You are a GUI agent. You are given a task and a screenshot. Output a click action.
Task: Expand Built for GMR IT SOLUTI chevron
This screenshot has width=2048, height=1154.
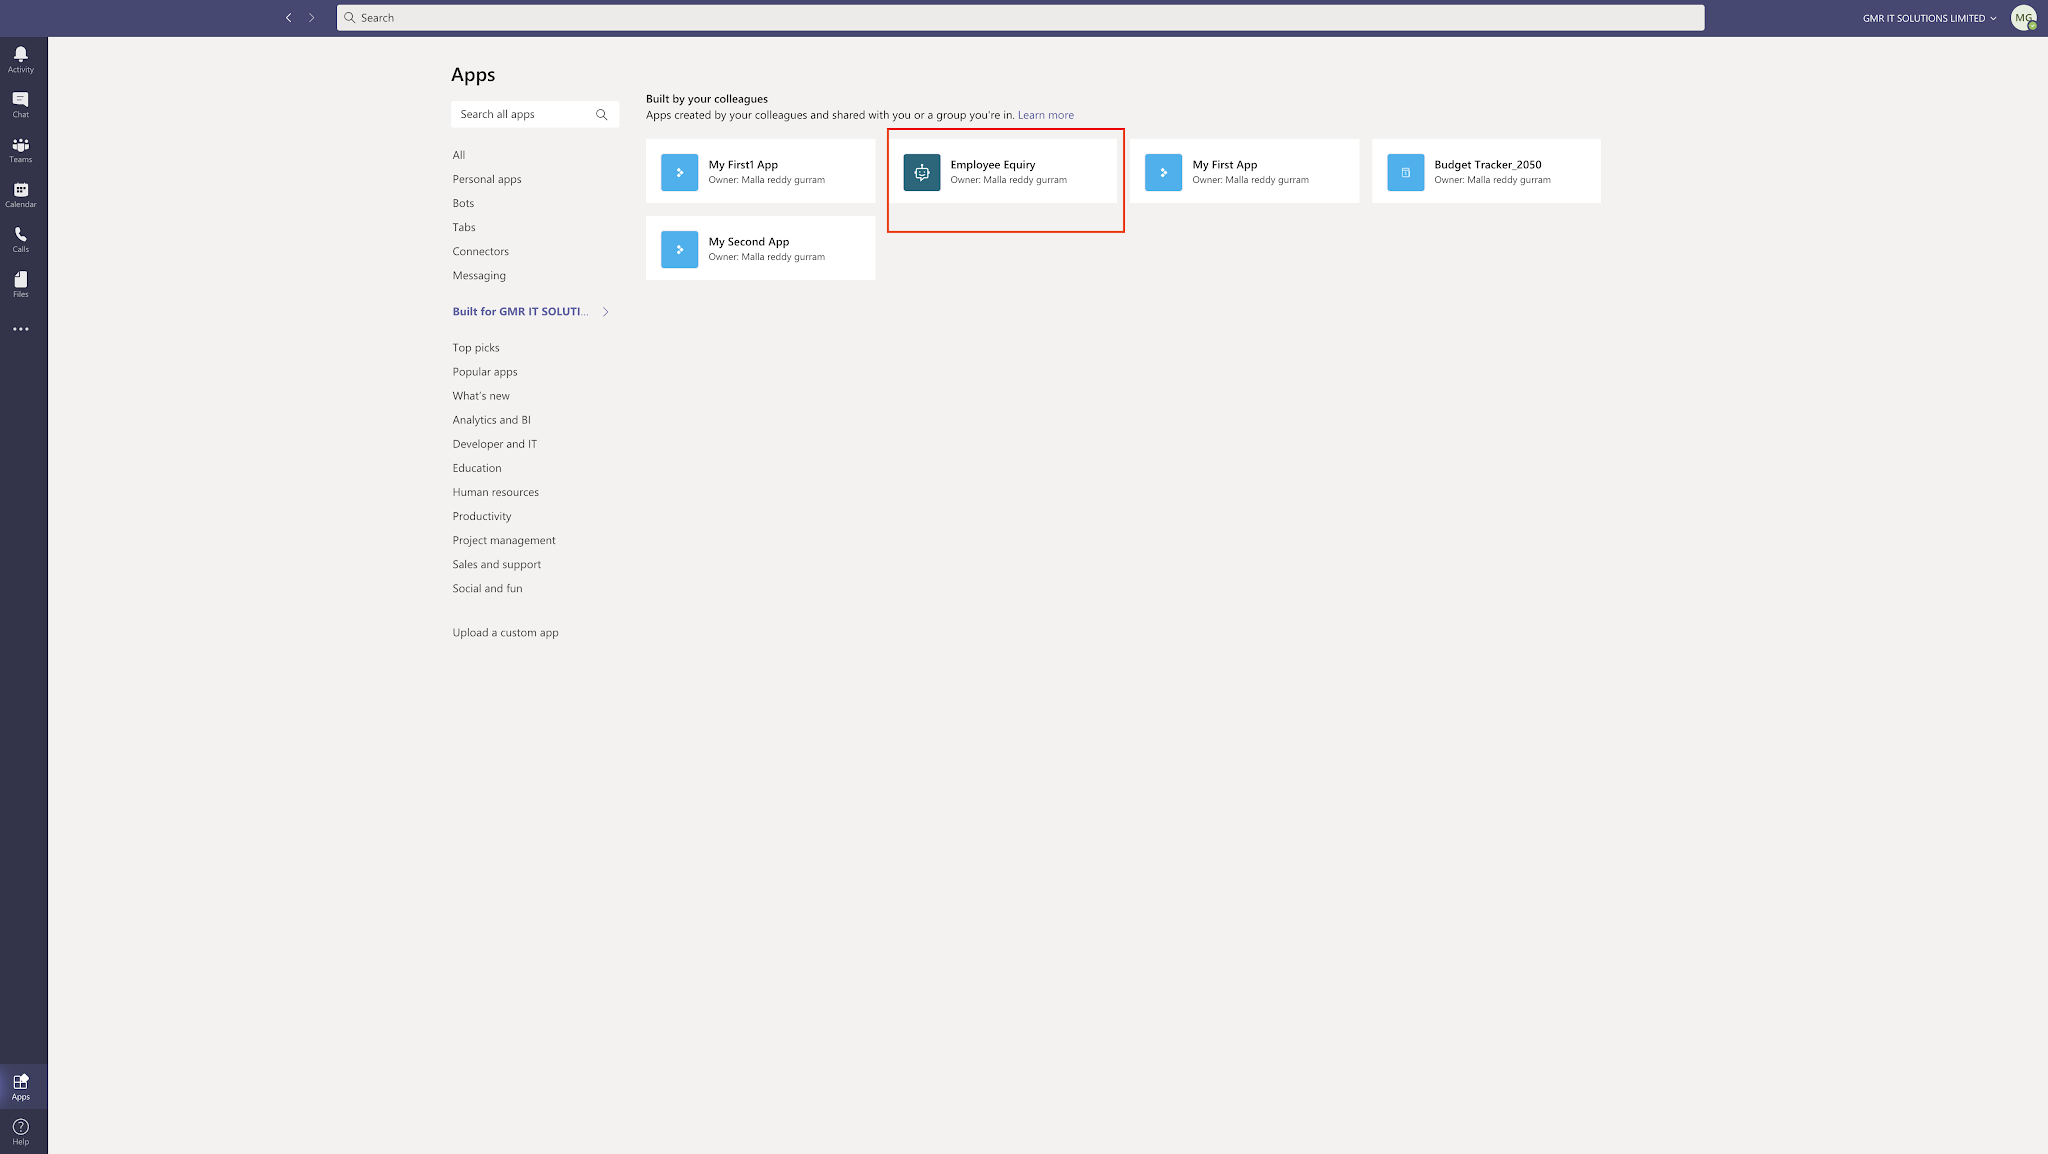(x=605, y=312)
